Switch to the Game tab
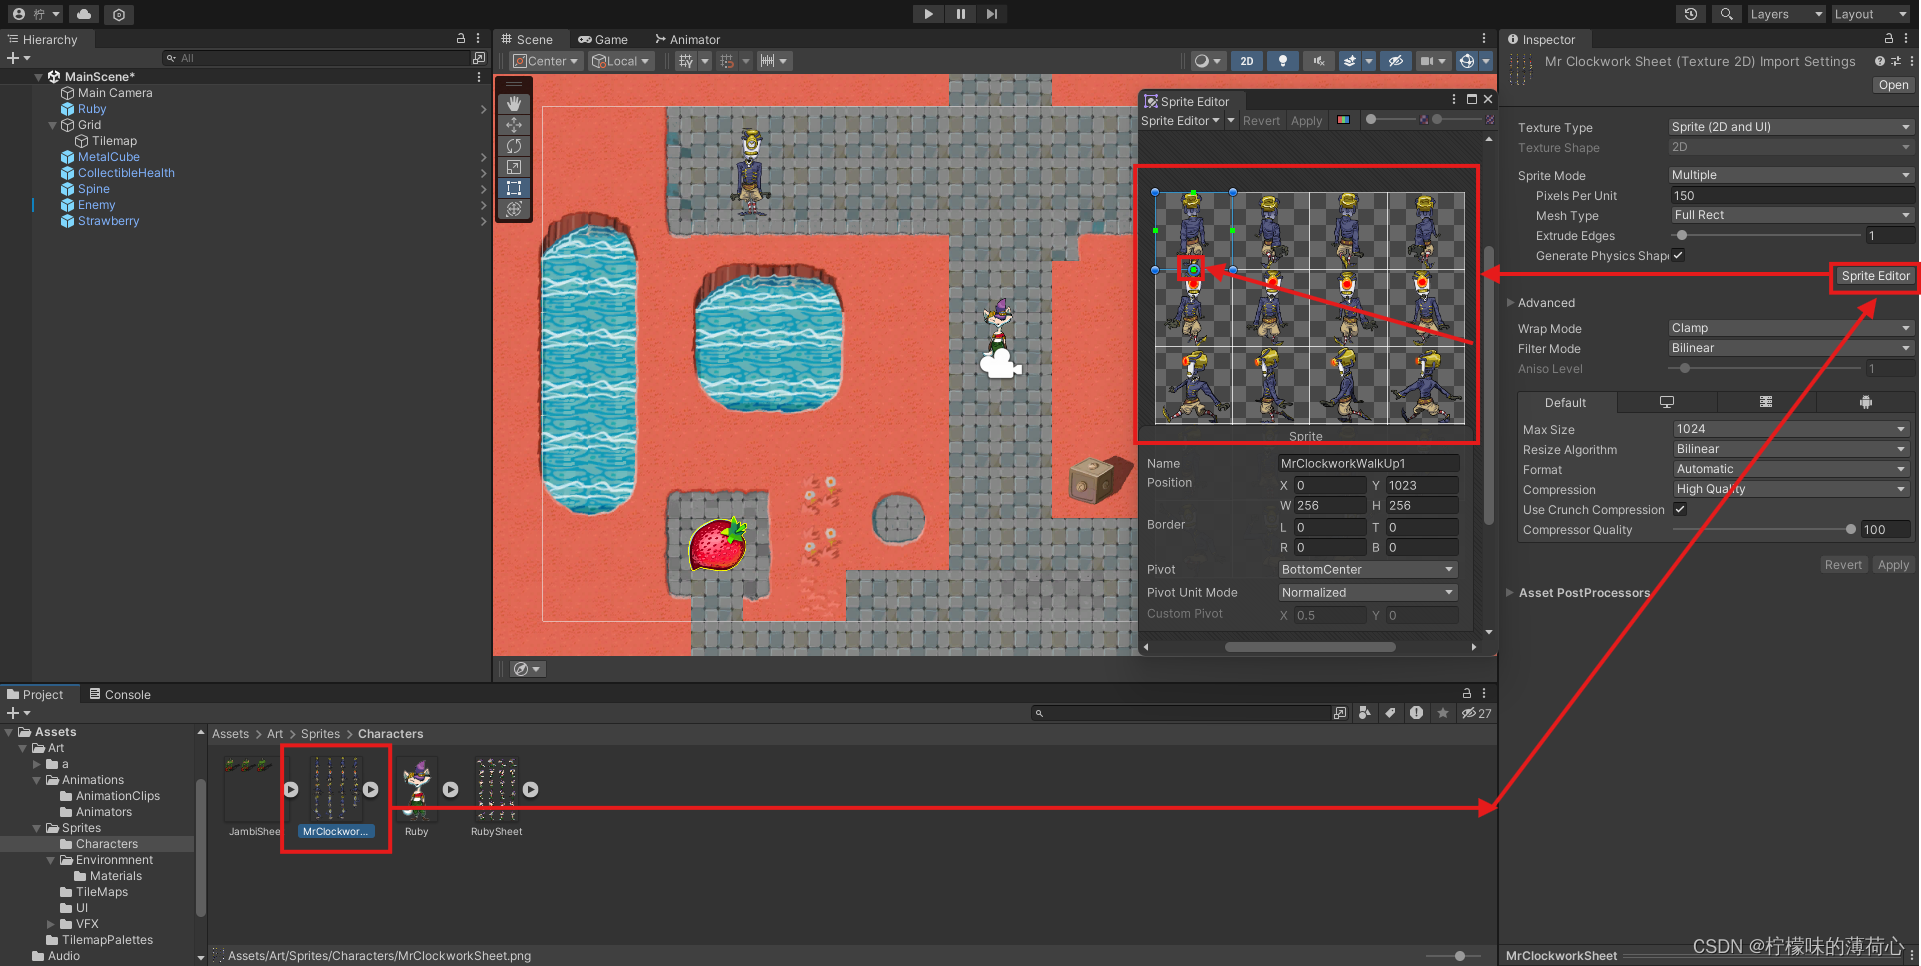Image resolution: width=1921 pixels, height=966 pixels. pos(603,39)
